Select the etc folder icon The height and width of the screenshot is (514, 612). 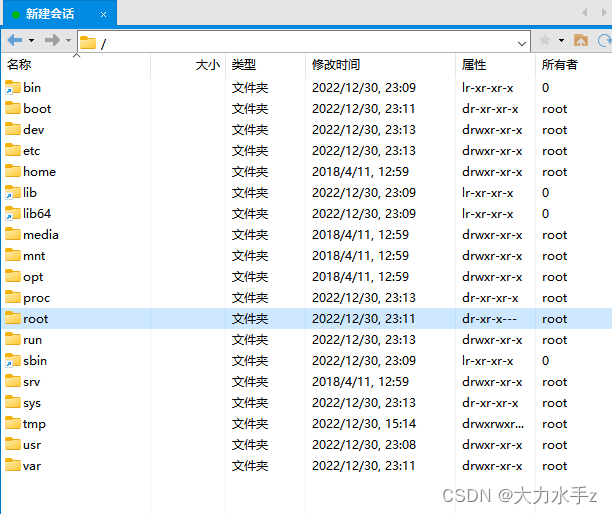pyautogui.click(x=12, y=150)
